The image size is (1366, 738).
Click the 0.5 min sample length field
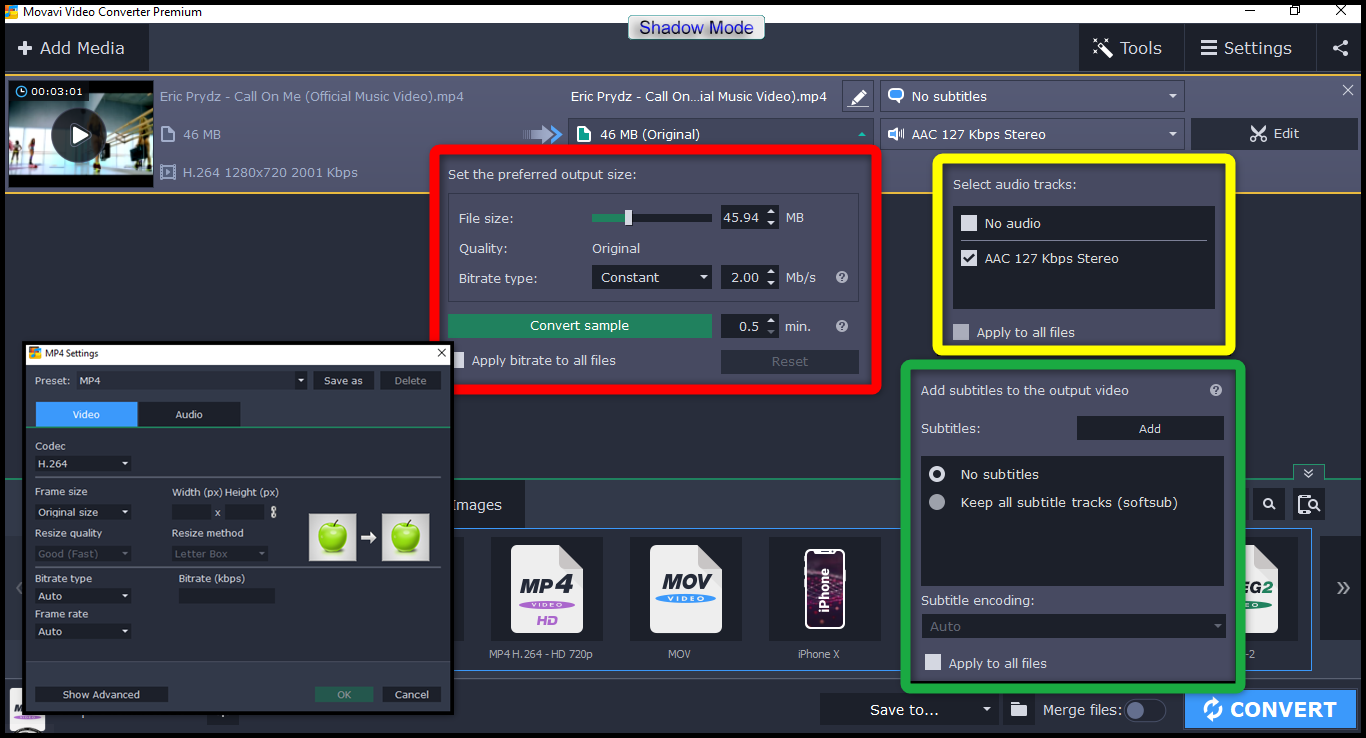(x=741, y=326)
